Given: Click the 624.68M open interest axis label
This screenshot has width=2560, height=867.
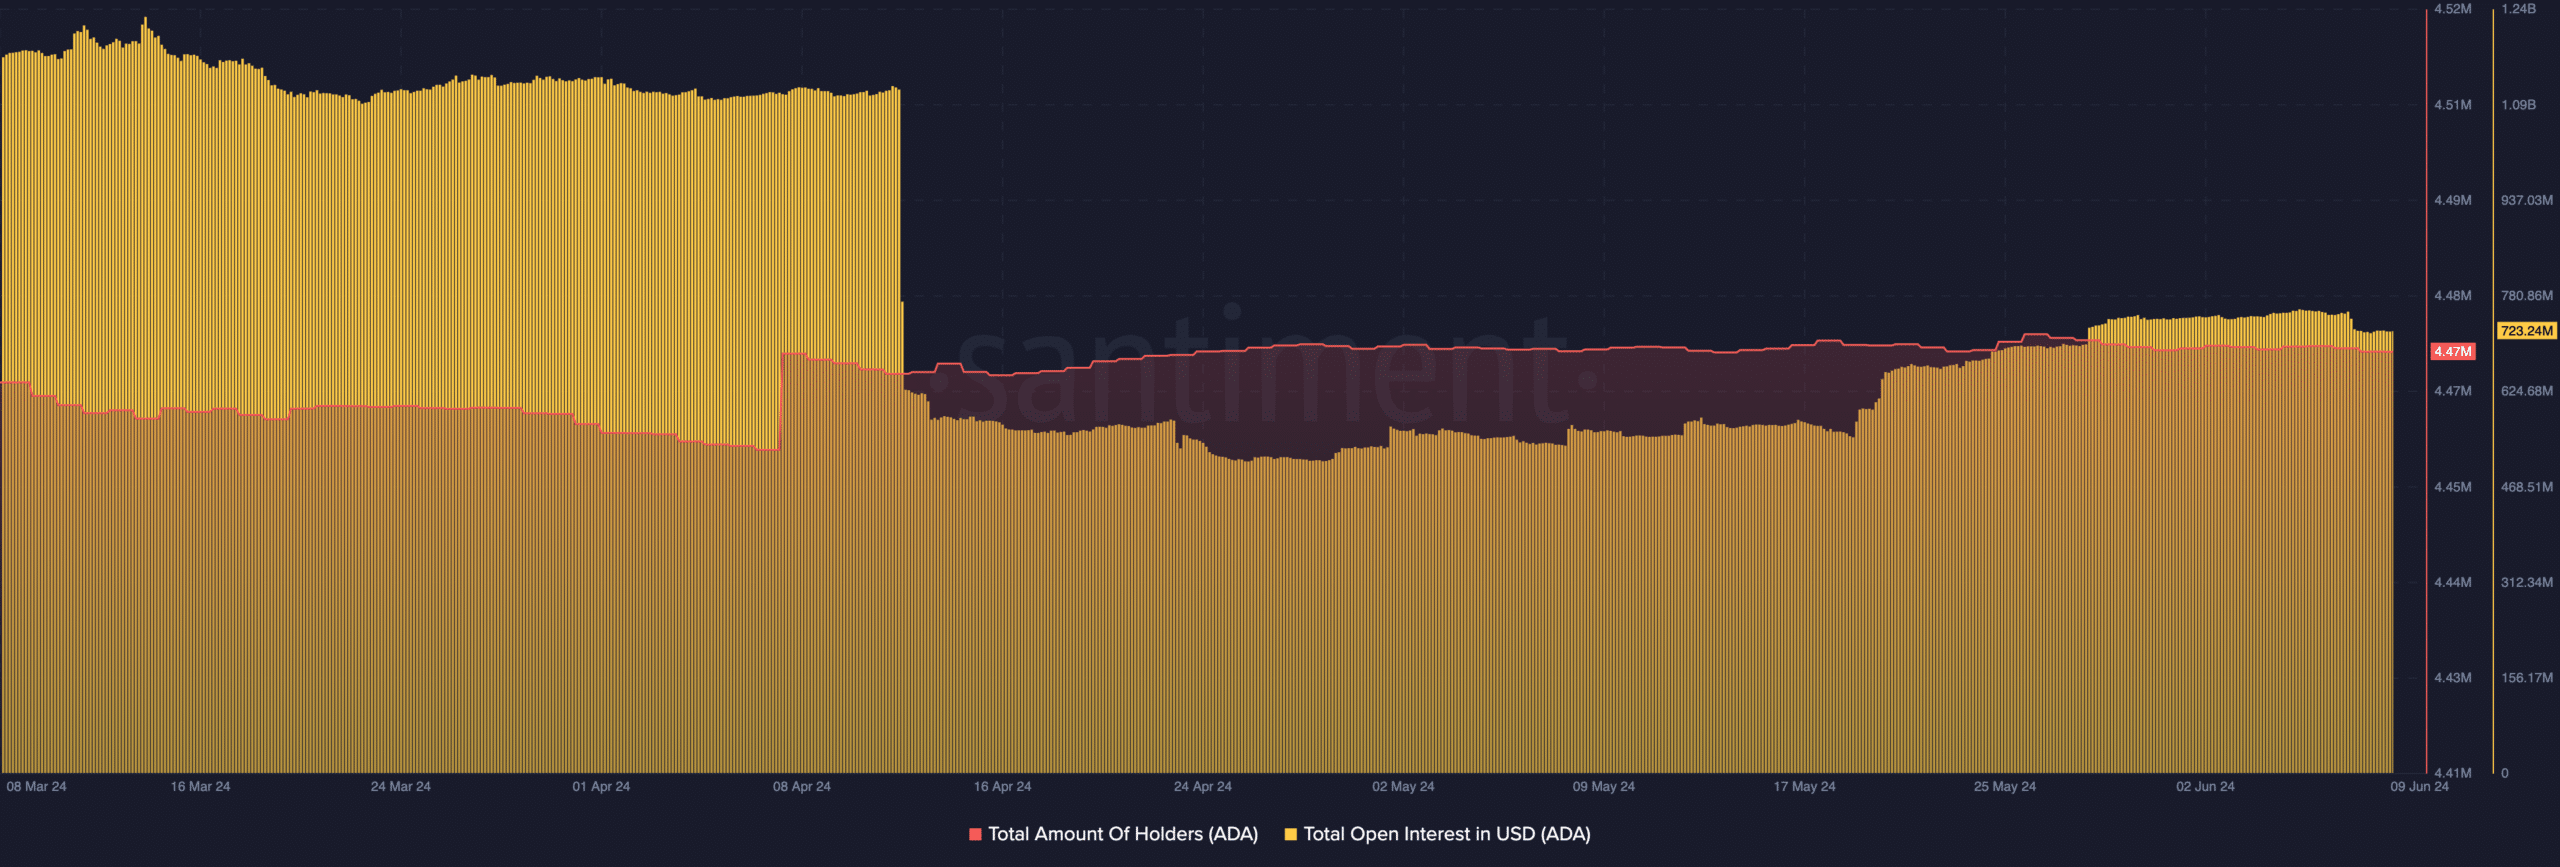Looking at the screenshot, I should pyautogui.click(x=2526, y=391).
